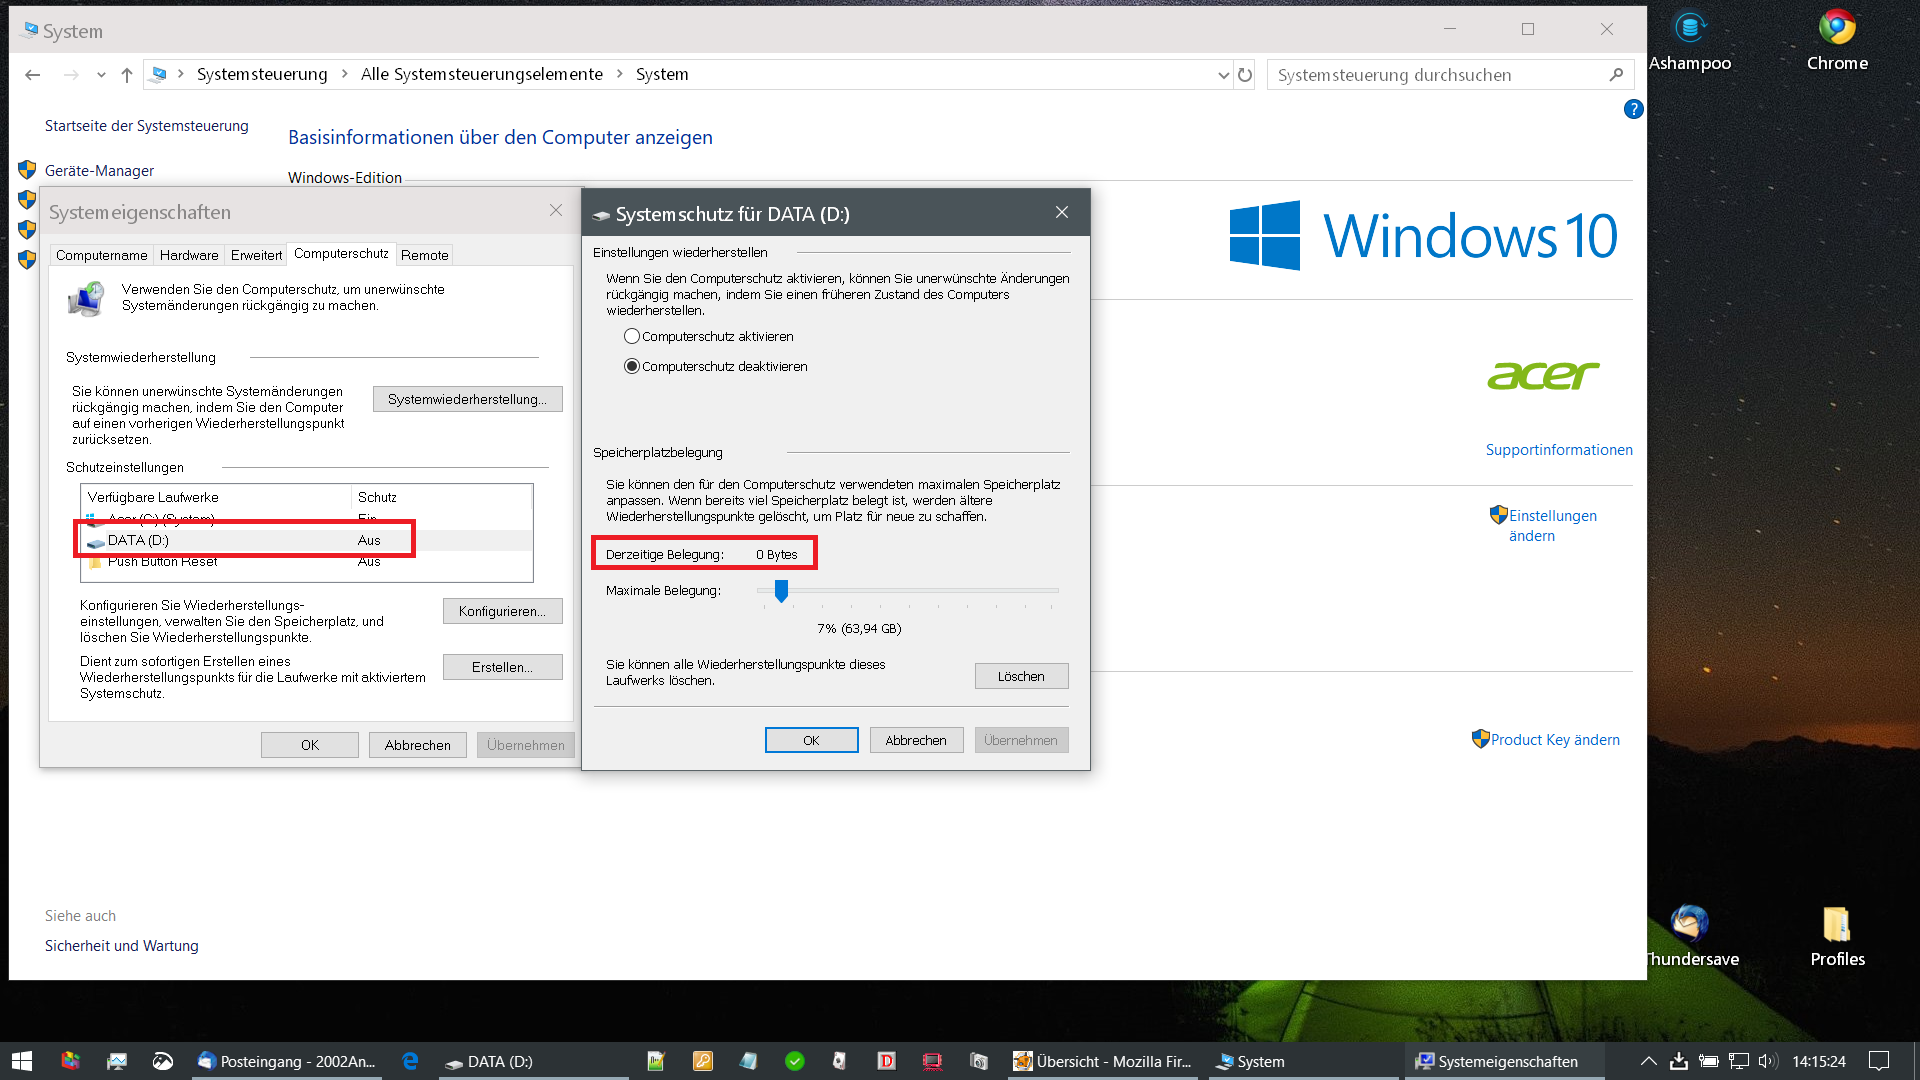Open the notification center icon
Image resolution: width=1920 pixels, height=1080 pixels.
coord(1879,1061)
